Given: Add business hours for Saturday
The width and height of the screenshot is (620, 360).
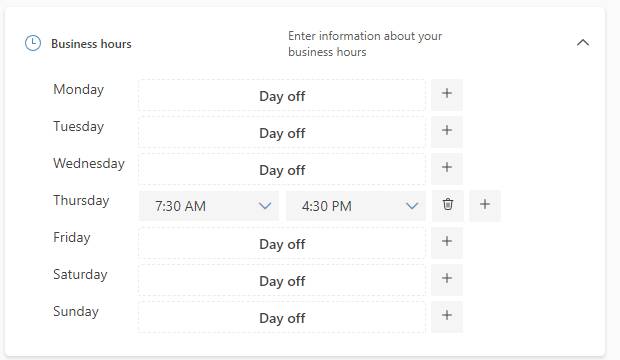Looking at the screenshot, I should 447,280.
